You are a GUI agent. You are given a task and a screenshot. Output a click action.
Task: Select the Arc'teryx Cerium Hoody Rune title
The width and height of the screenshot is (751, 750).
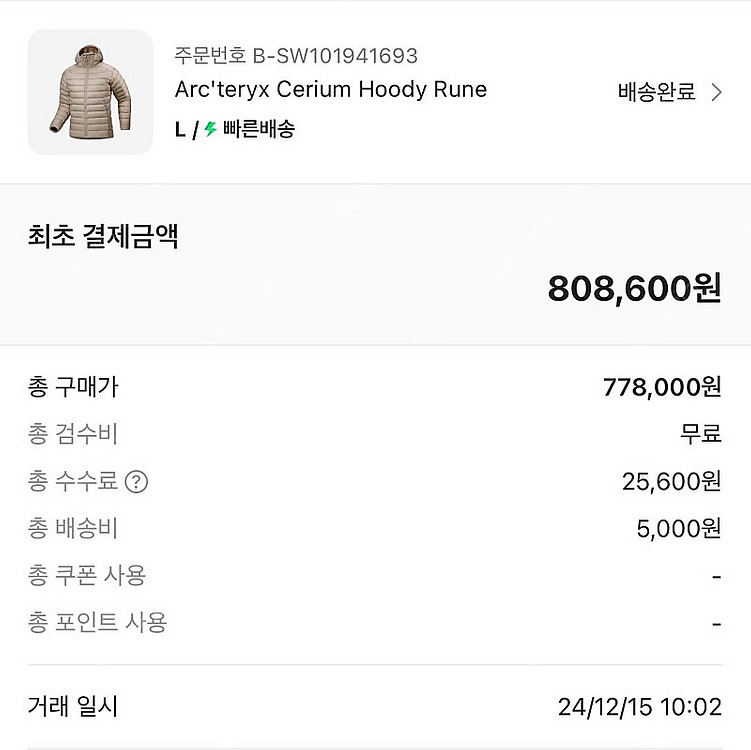pos(330,89)
